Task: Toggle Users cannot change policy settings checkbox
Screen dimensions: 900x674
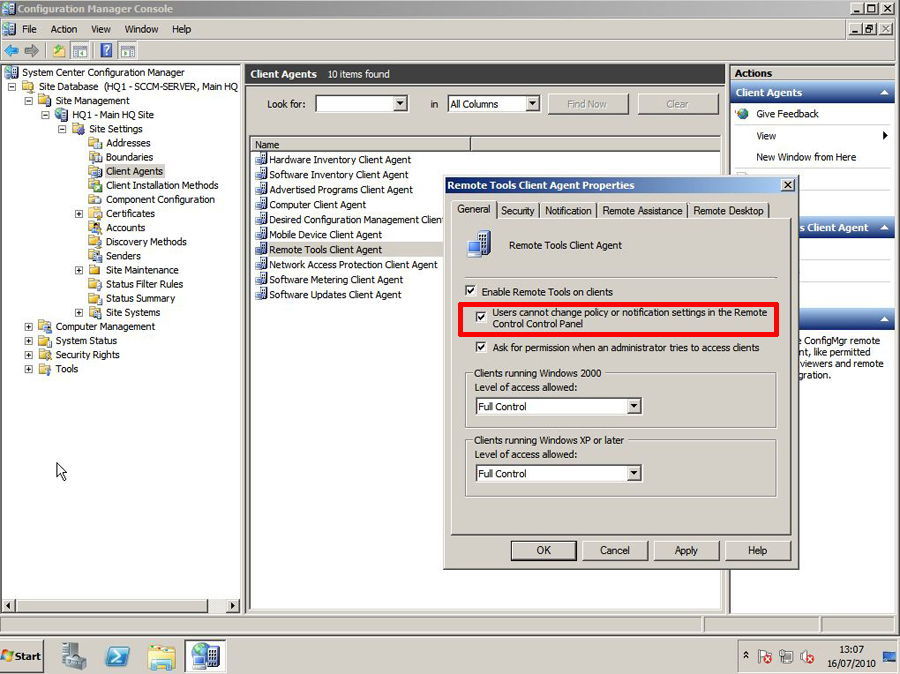Action: pyautogui.click(x=481, y=316)
